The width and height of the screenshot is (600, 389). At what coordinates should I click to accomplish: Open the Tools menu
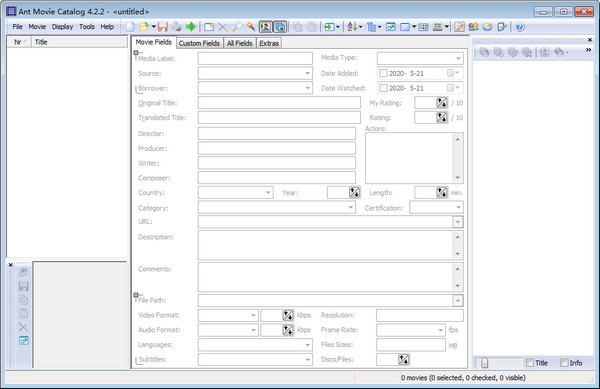pyautogui.click(x=87, y=27)
